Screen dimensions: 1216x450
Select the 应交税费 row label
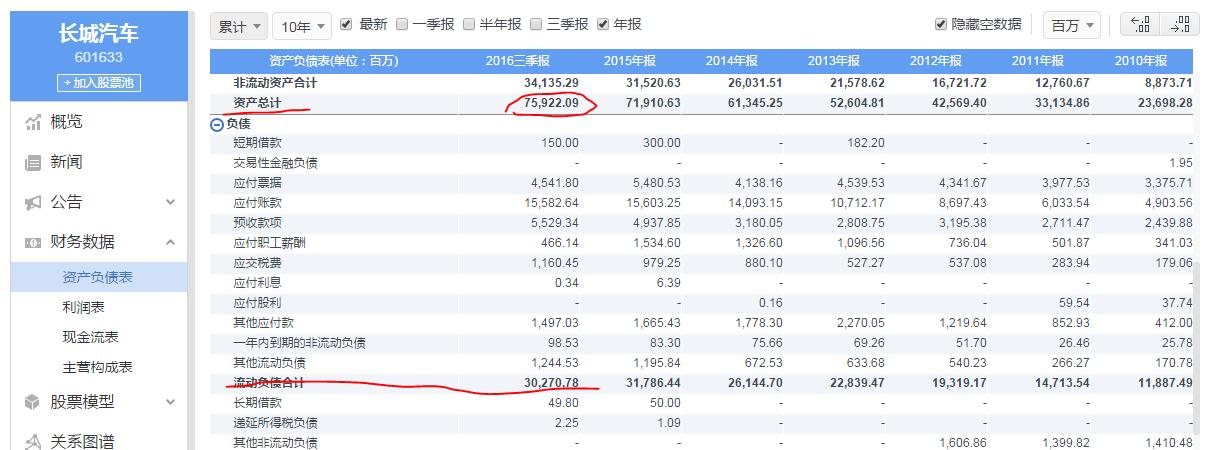tap(257, 262)
